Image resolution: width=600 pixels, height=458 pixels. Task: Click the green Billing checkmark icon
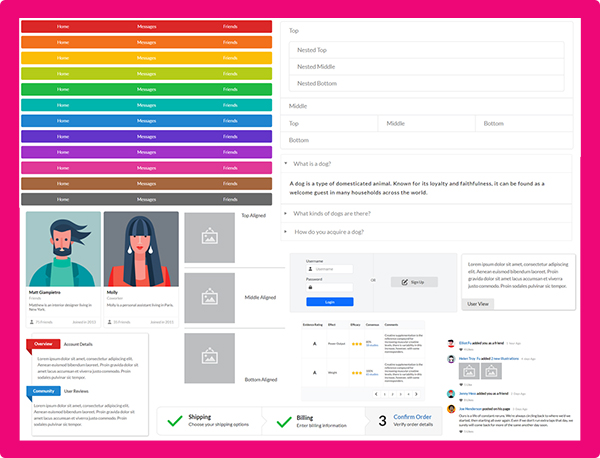pyautogui.click(x=280, y=421)
